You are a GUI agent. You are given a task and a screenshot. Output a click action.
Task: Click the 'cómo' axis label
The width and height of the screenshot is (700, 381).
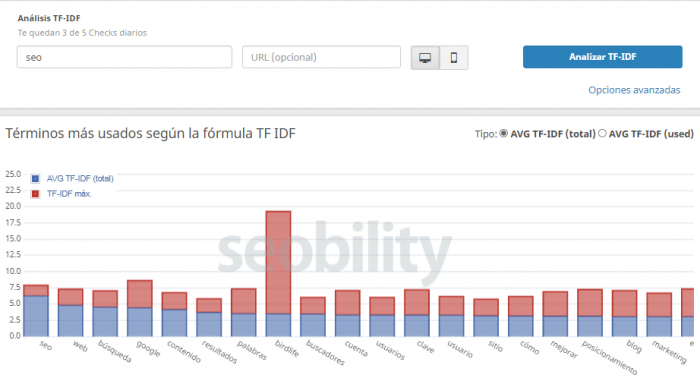click(x=529, y=347)
